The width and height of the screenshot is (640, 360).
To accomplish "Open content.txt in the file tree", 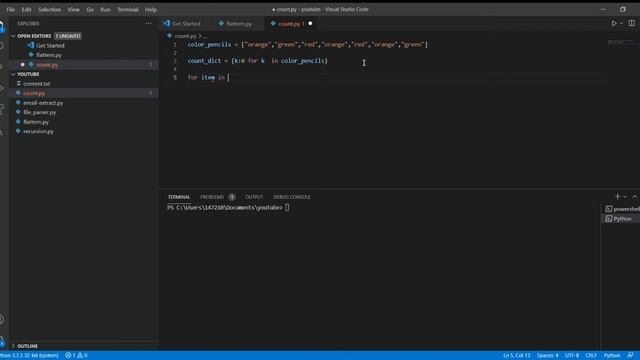I will click(x=36, y=84).
